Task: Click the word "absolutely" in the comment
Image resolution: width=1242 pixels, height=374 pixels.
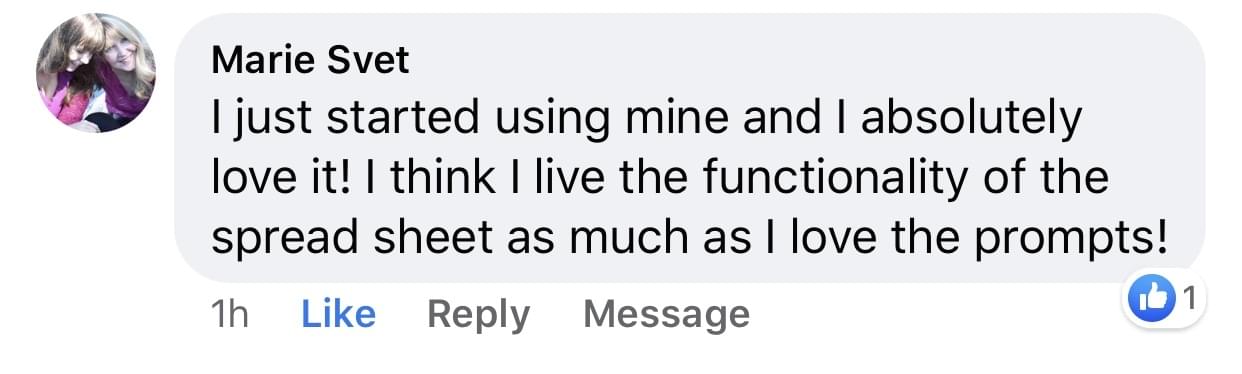Action: click(972, 120)
